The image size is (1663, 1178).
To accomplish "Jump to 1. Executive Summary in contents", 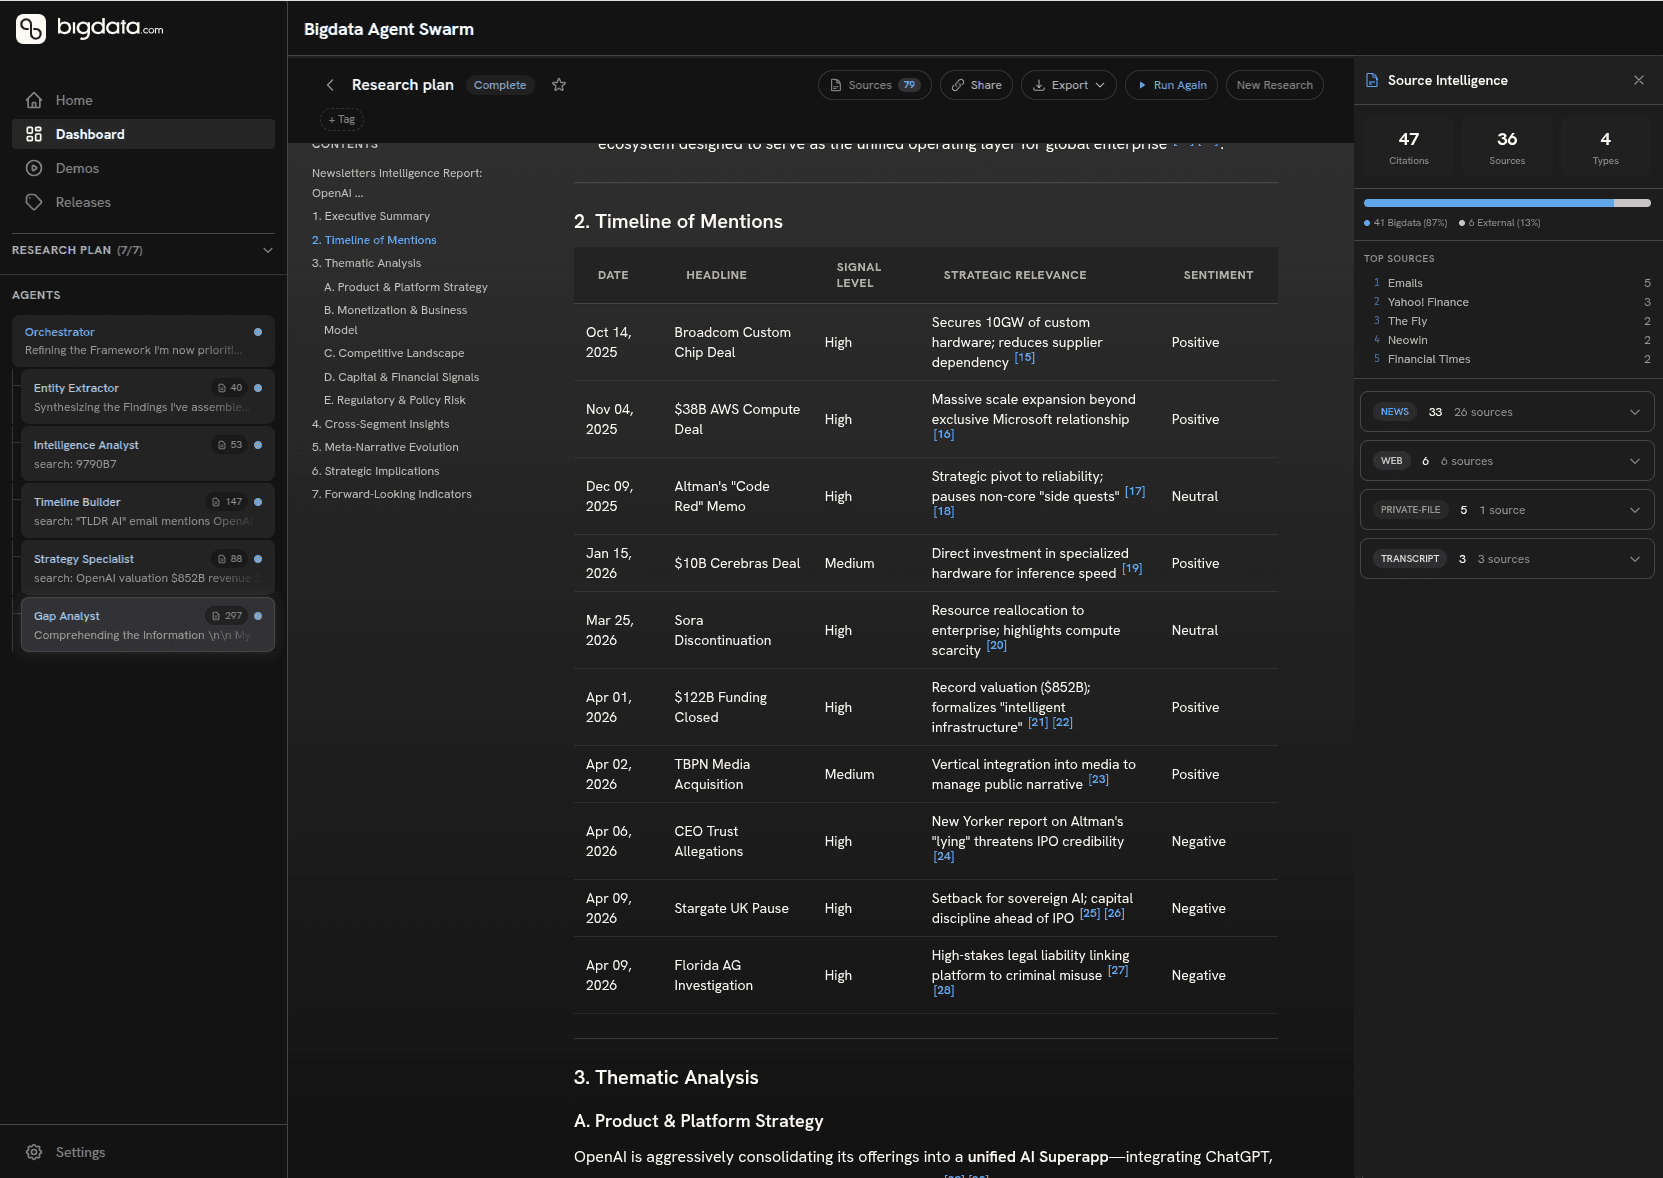I will click(371, 216).
